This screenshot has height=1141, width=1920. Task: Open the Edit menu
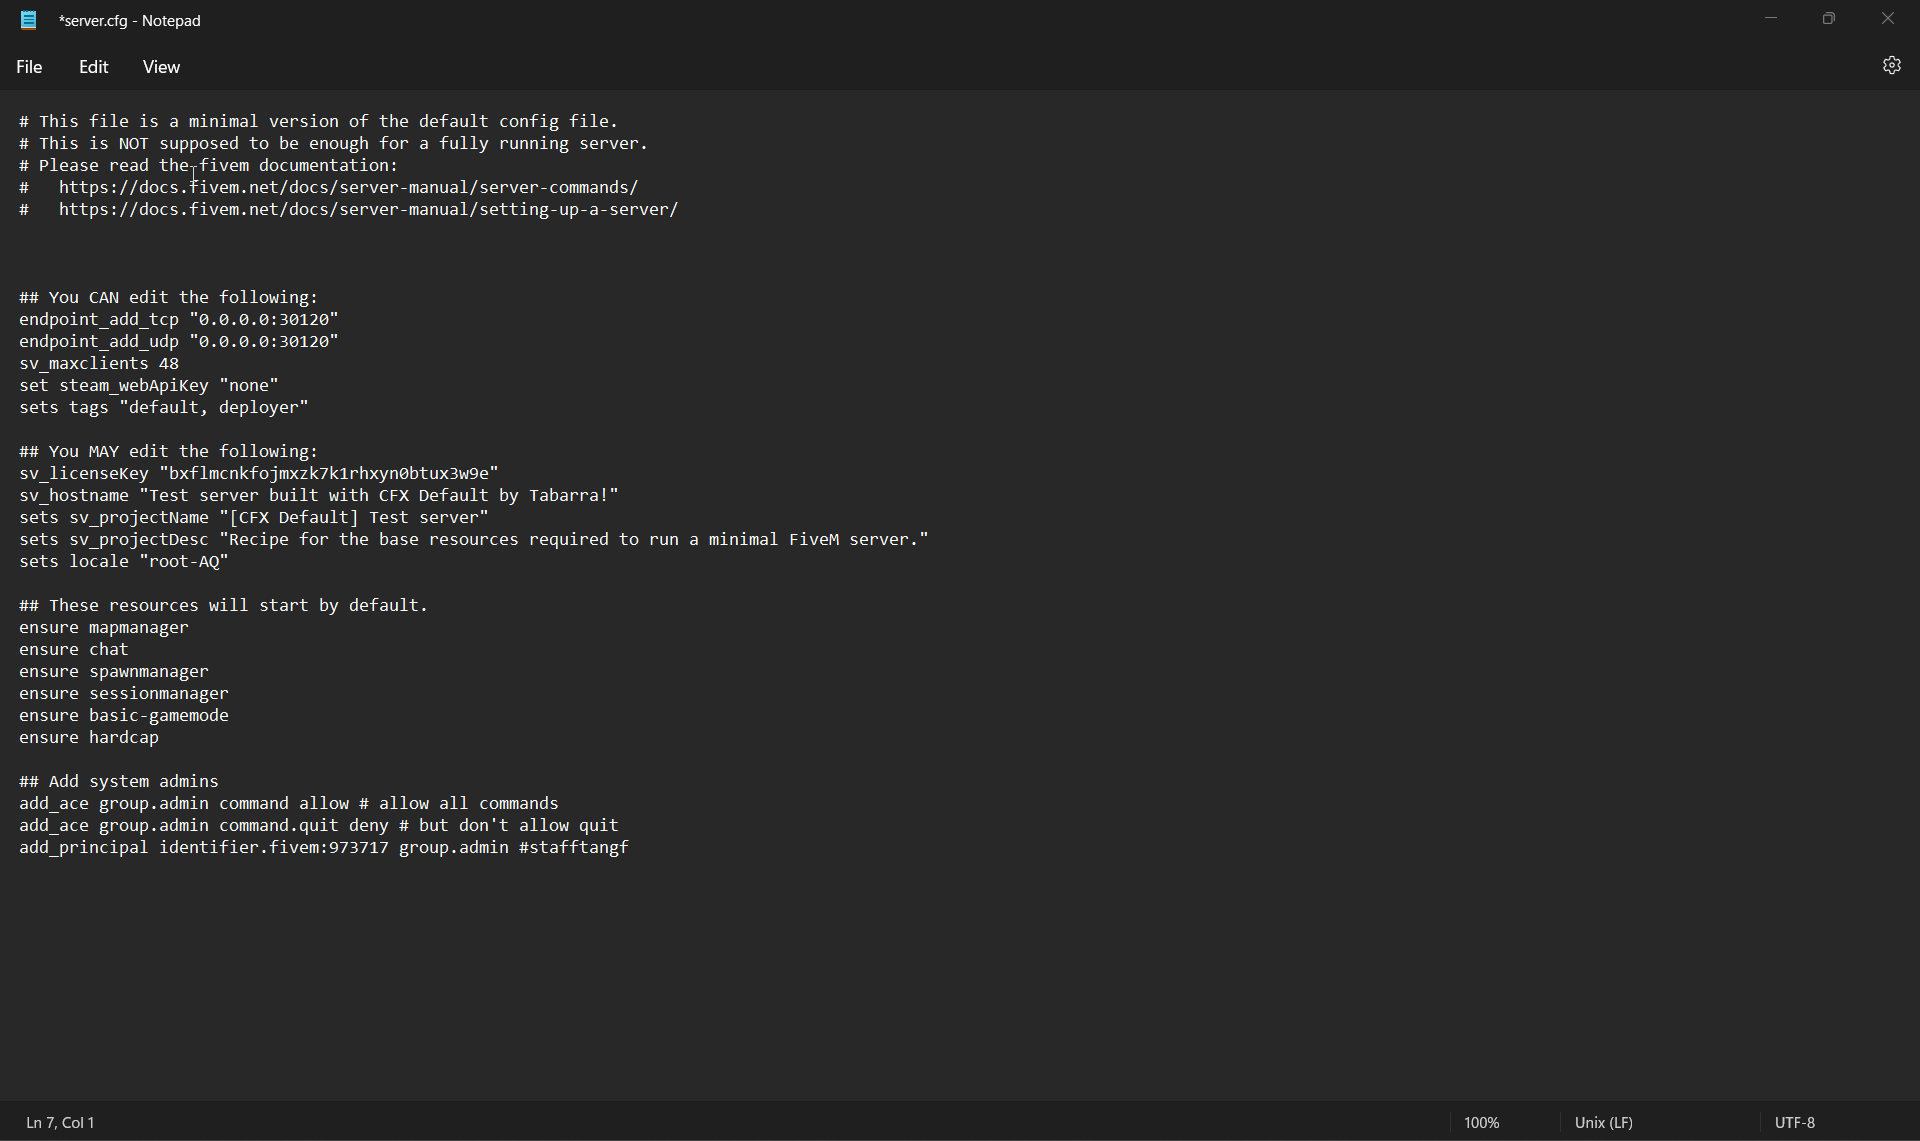click(92, 66)
